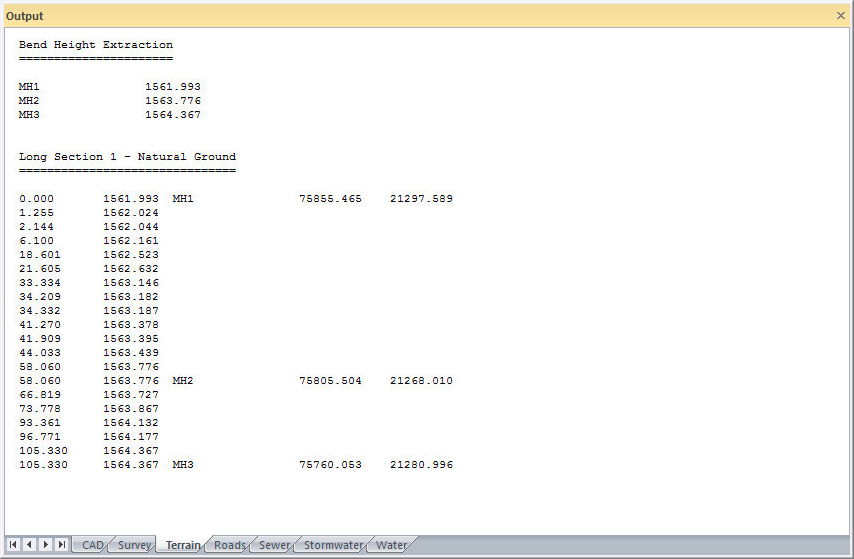Image resolution: width=854 pixels, height=559 pixels.
Task: Click the Bend Height Extraction heading
Action: pos(96,45)
